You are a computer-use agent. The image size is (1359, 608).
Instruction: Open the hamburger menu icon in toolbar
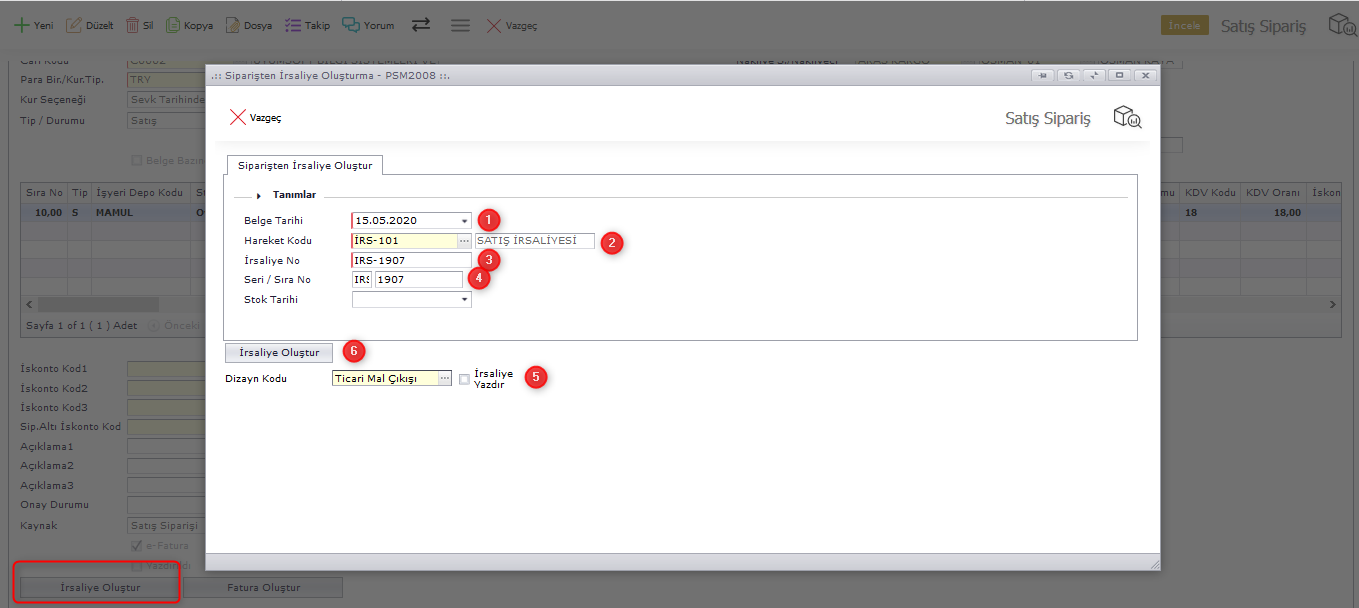[x=460, y=25]
